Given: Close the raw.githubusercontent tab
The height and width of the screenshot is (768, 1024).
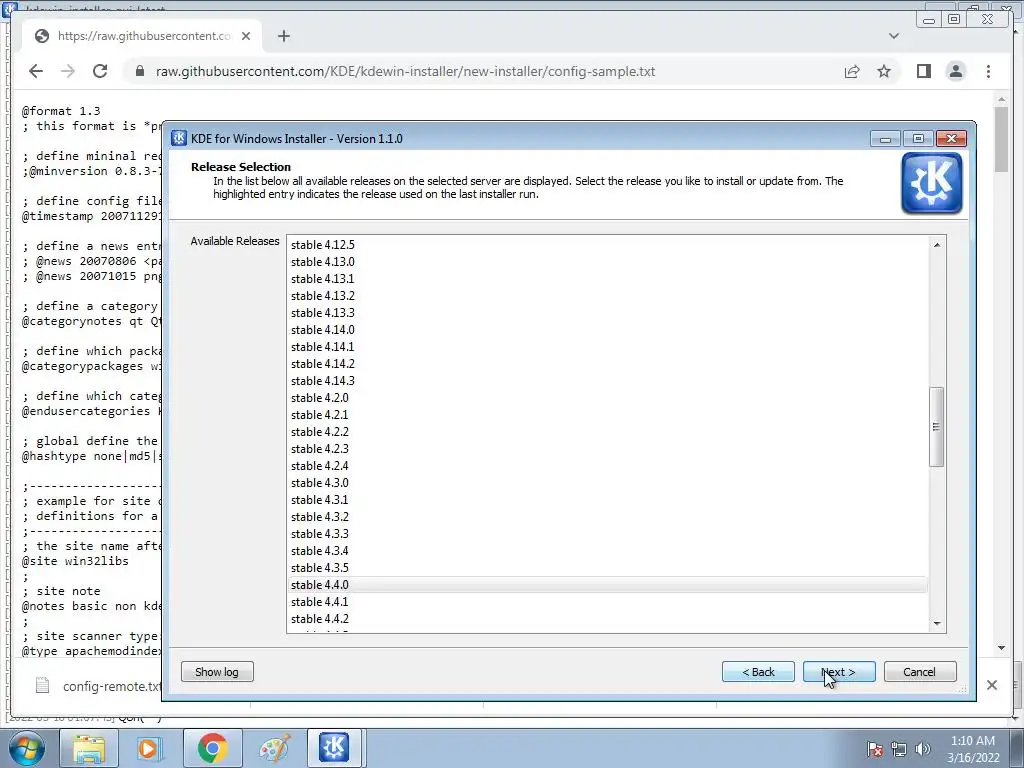Looking at the screenshot, I should pos(246,36).
